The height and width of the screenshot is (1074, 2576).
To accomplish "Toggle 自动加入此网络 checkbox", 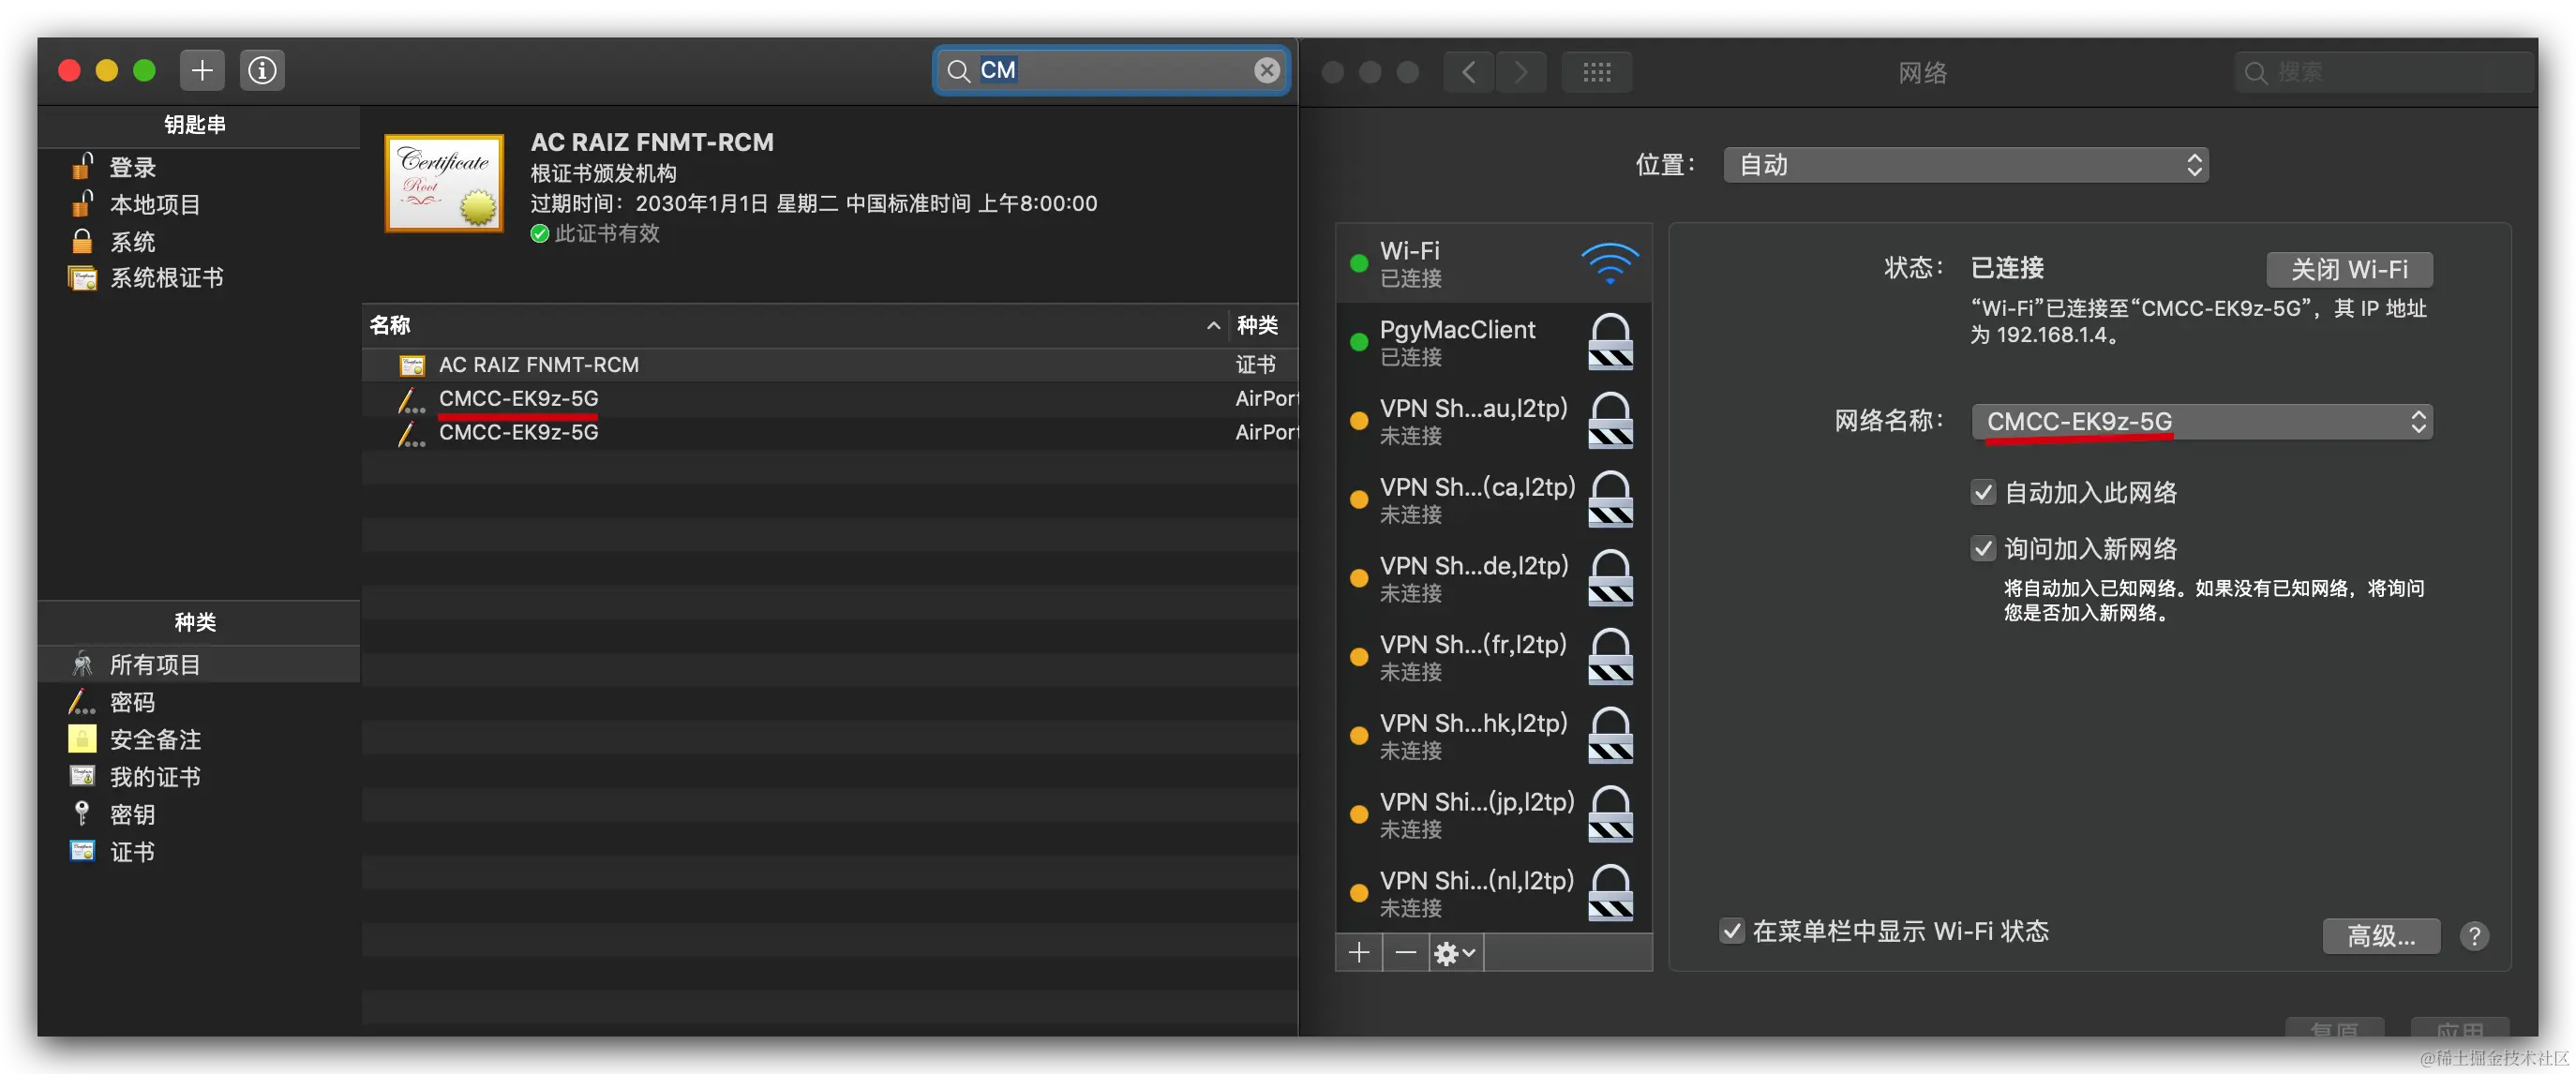I will 1983,492.
